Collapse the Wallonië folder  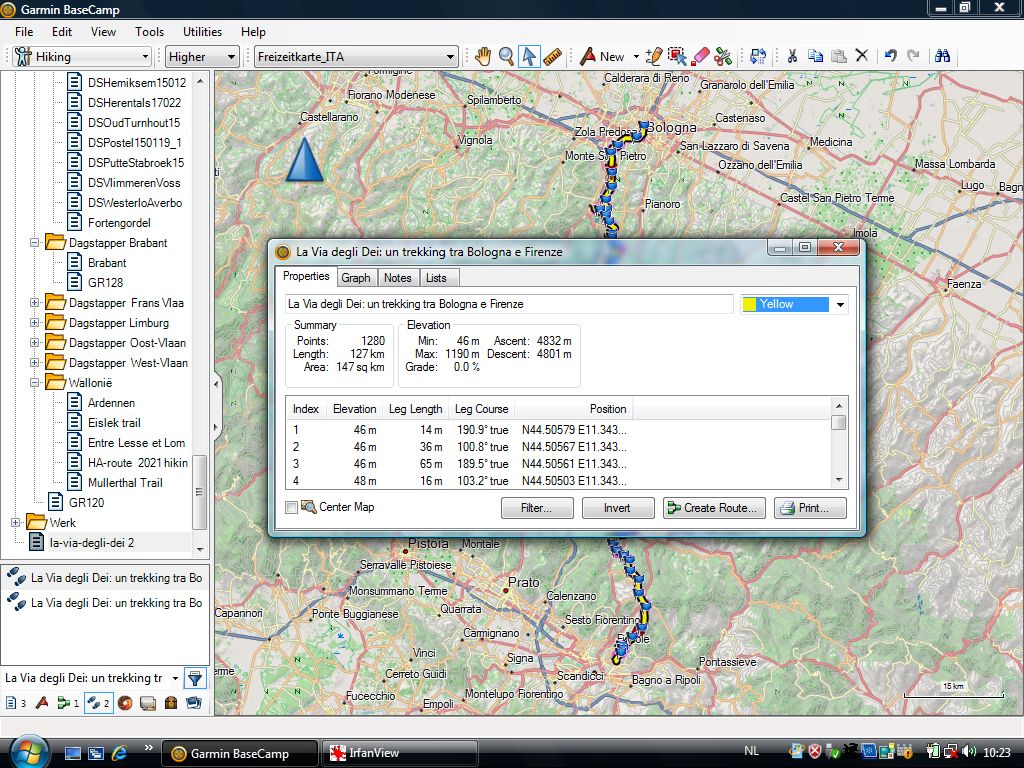pyautogui.click(x=35, y=383)
